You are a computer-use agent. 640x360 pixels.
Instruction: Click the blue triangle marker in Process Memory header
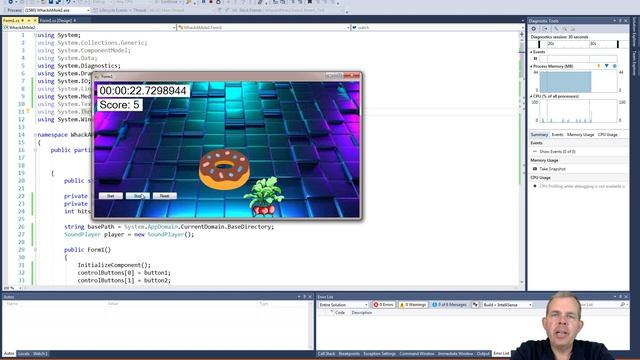(607, 66)
